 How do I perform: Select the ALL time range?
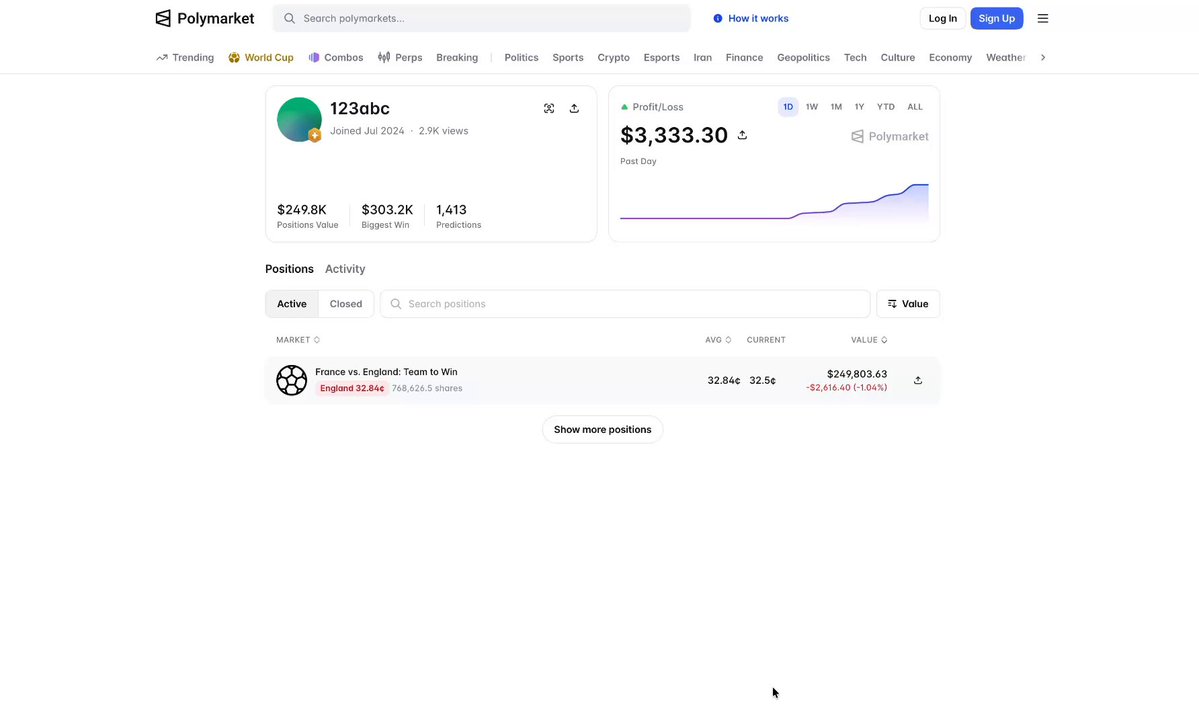click(915, 107)
